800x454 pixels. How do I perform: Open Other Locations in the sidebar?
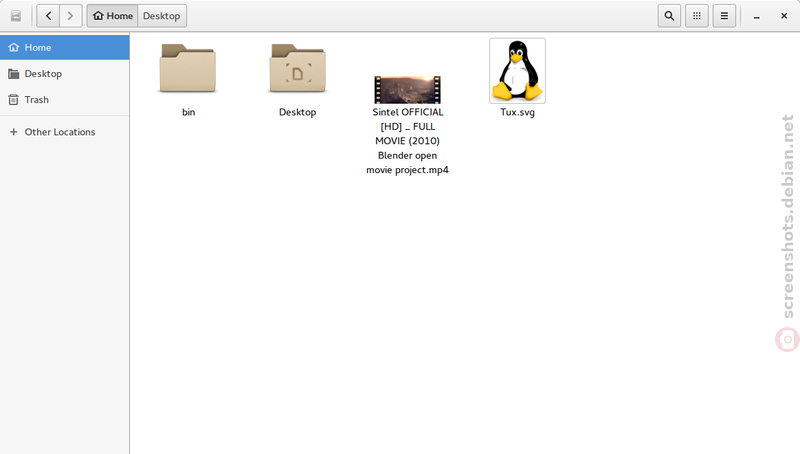(65, 132)
